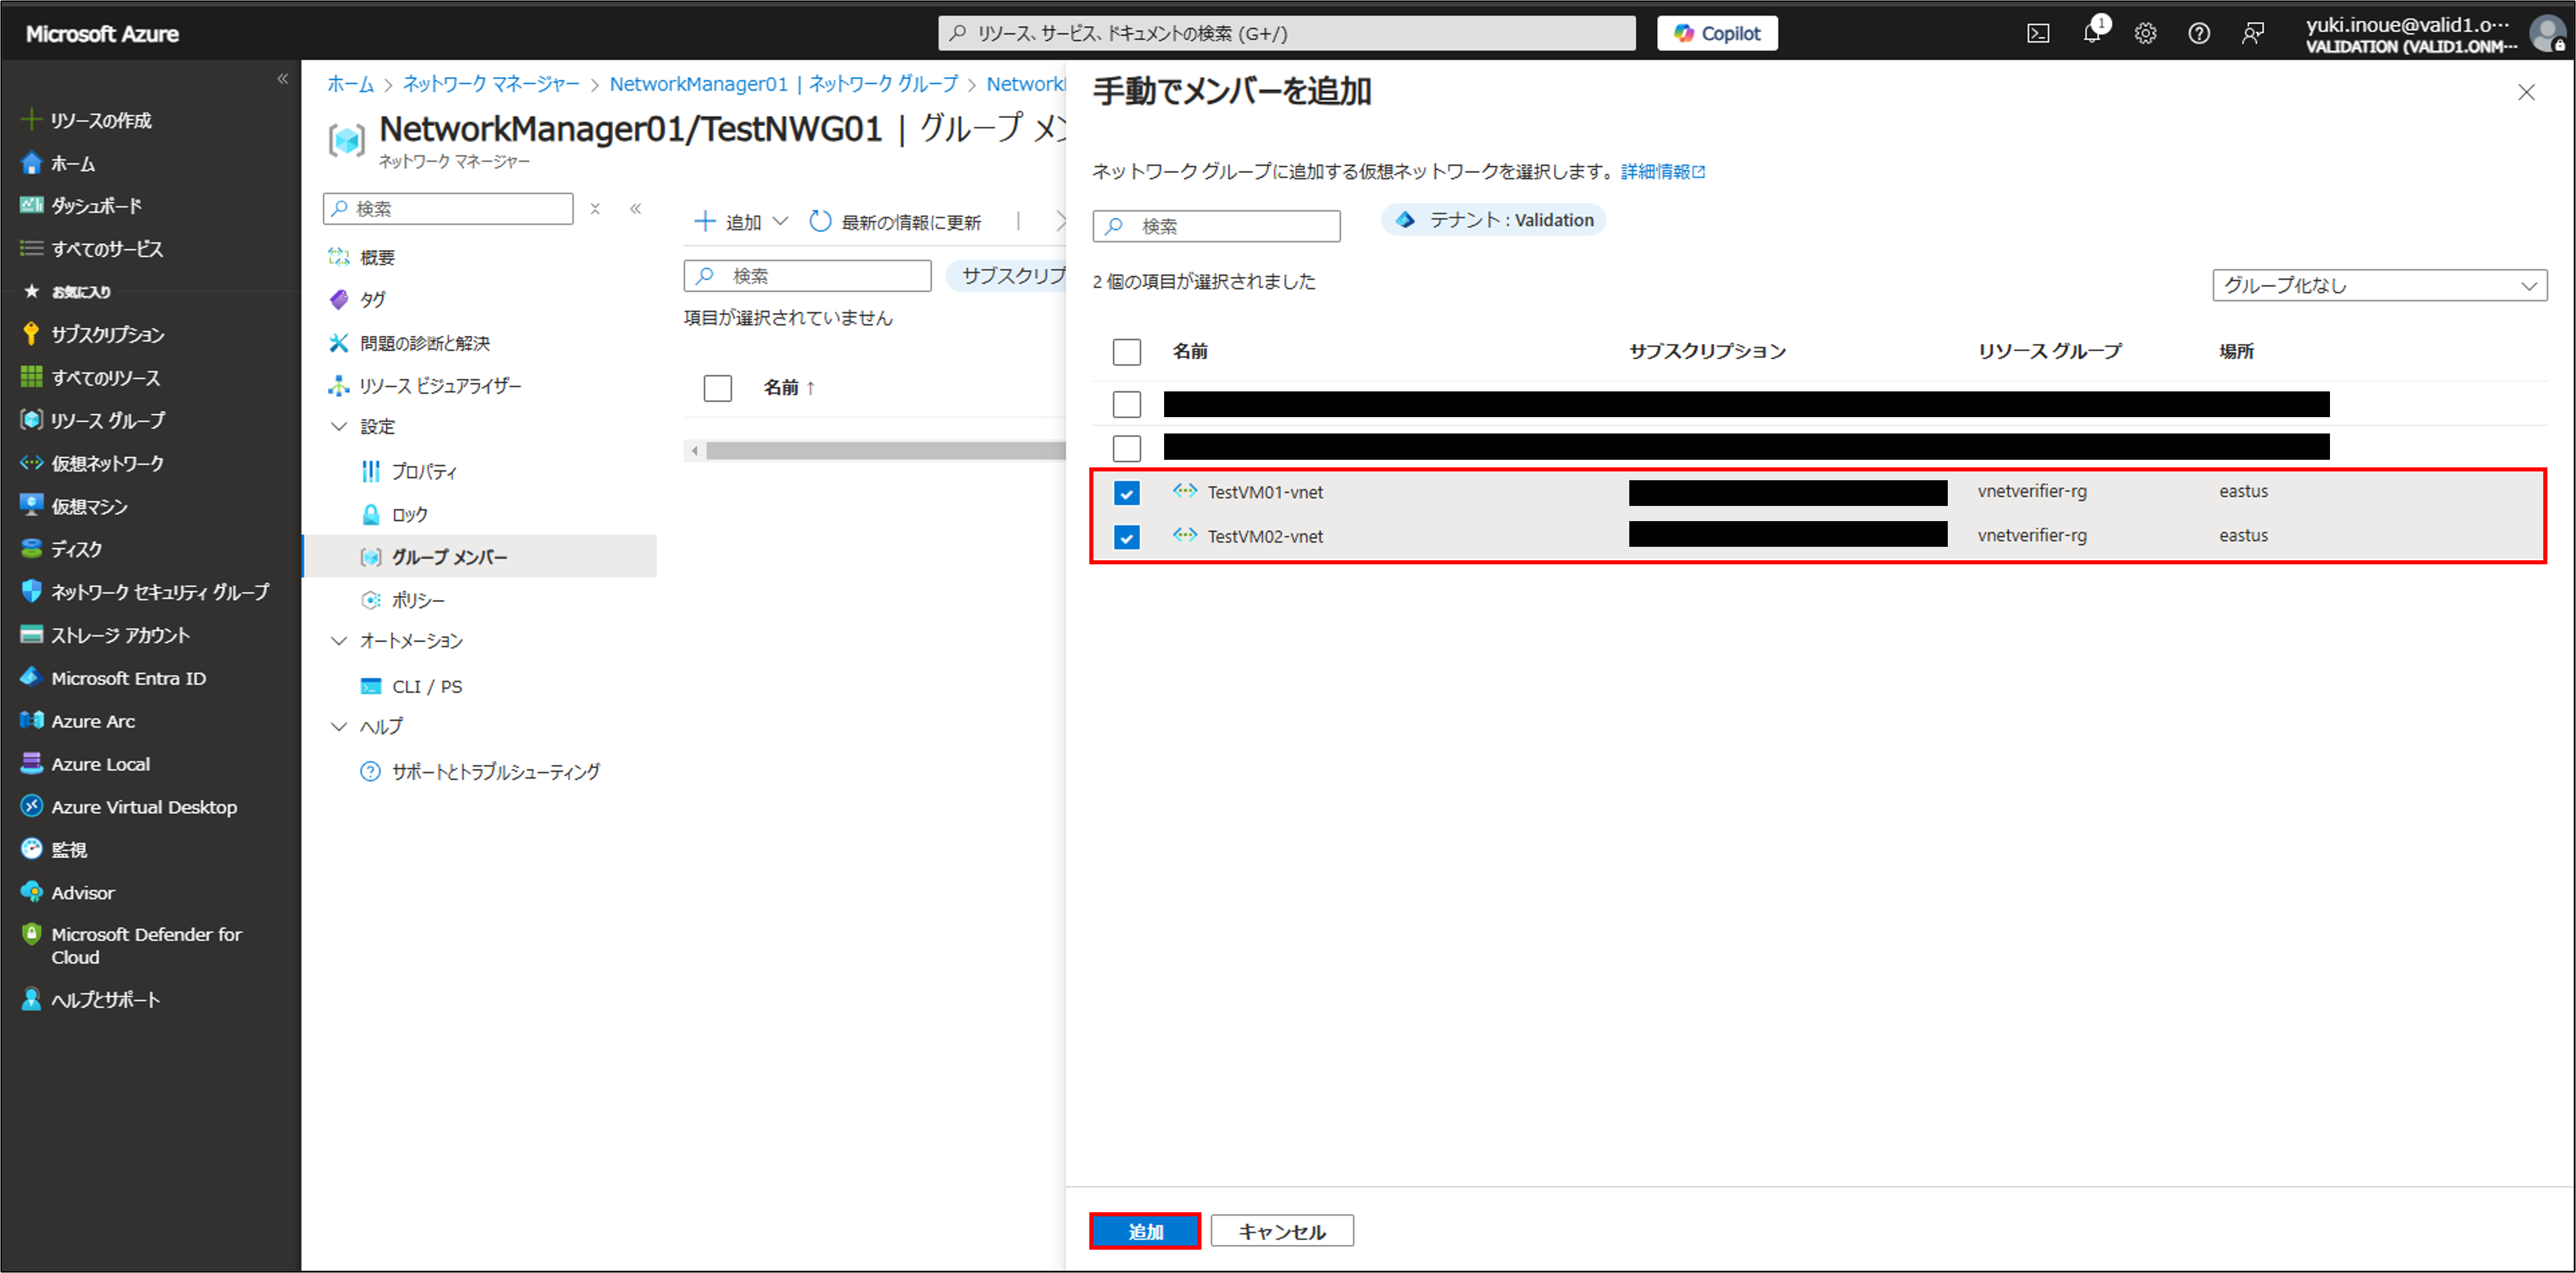Open Cloud Shell from the top bar
The height and width of the screenshot is (1273, 2576).
[2037, 33]
